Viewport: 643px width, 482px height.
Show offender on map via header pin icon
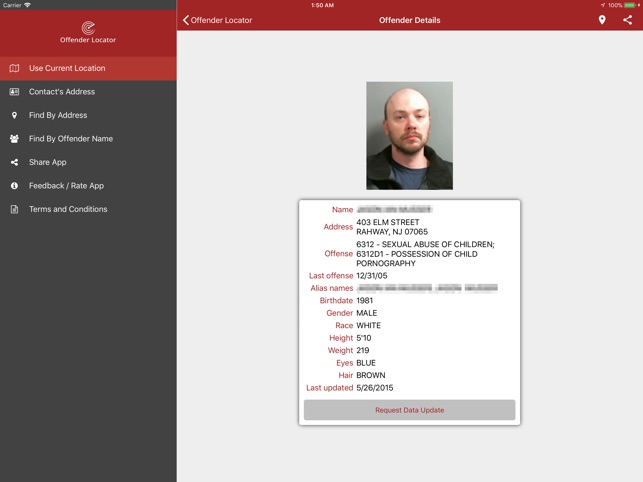point(602,20)
